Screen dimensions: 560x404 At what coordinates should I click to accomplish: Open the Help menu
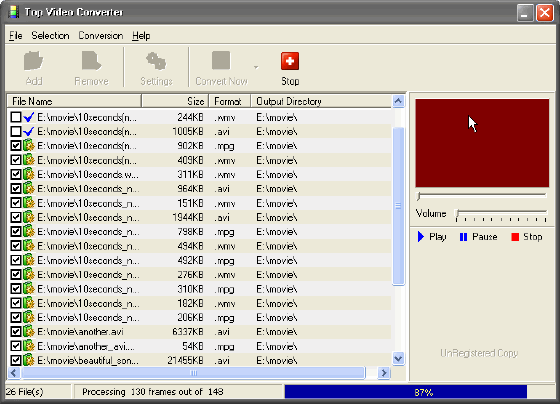tap(141, 36)
